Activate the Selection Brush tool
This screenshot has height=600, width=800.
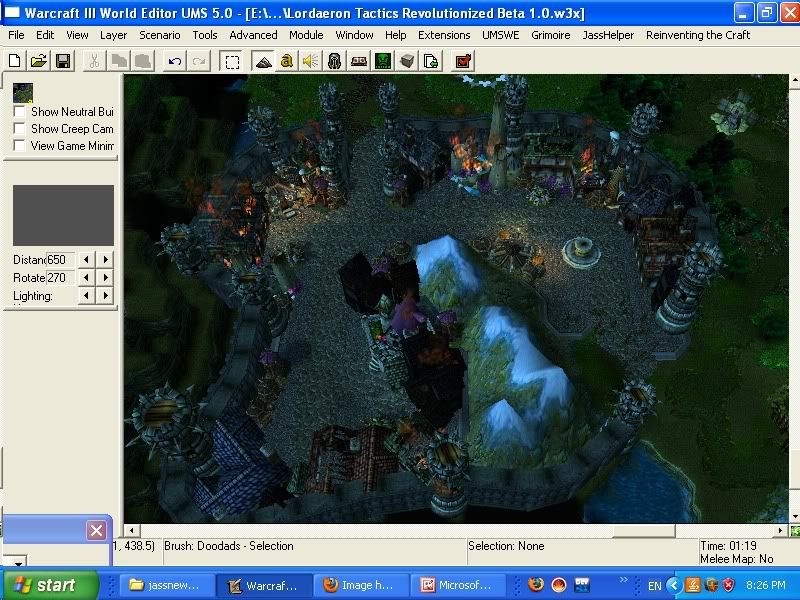[x=232, y=61]
